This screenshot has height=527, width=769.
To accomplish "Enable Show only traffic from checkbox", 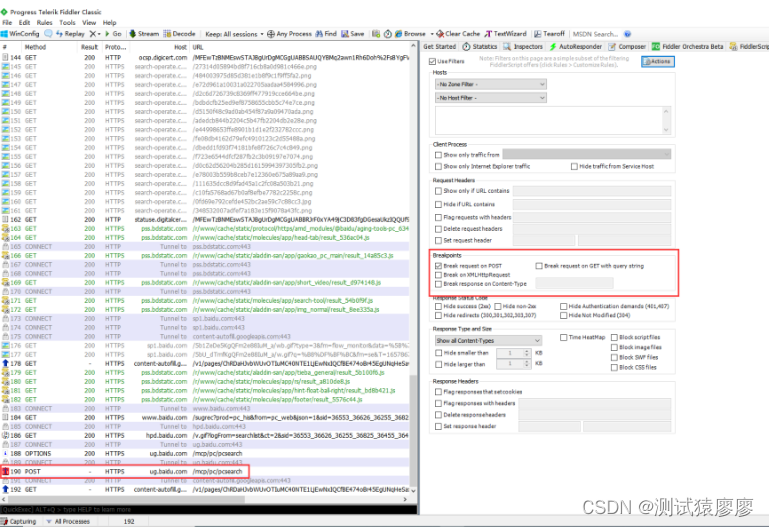I will [438, 155].
